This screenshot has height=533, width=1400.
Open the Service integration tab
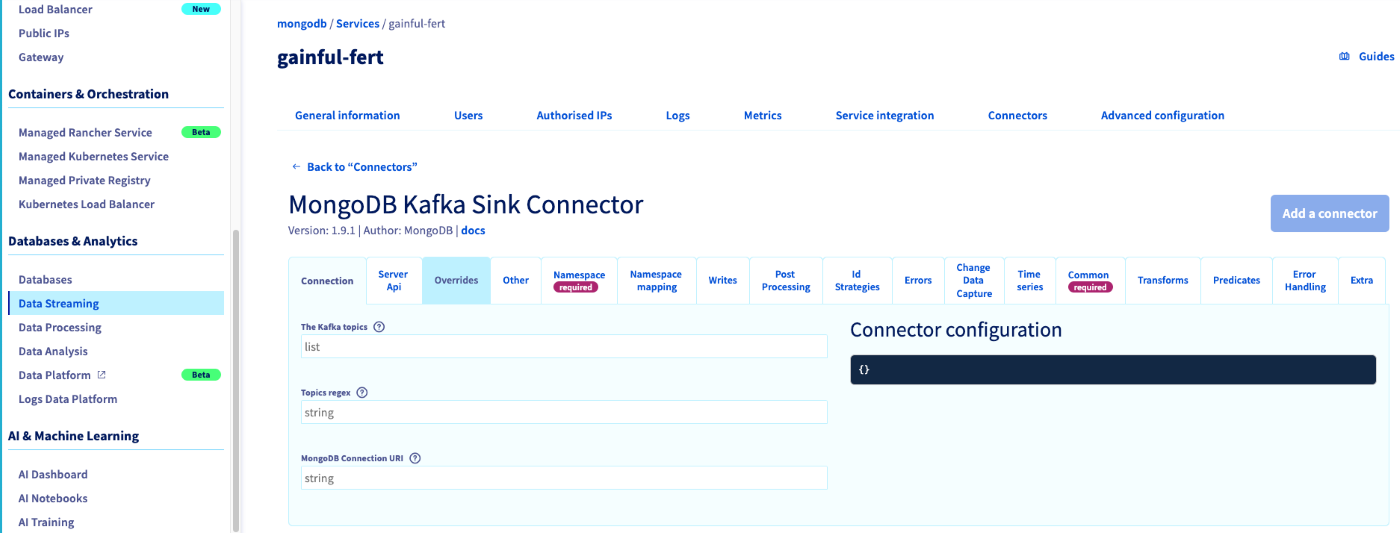pos(884,116)
